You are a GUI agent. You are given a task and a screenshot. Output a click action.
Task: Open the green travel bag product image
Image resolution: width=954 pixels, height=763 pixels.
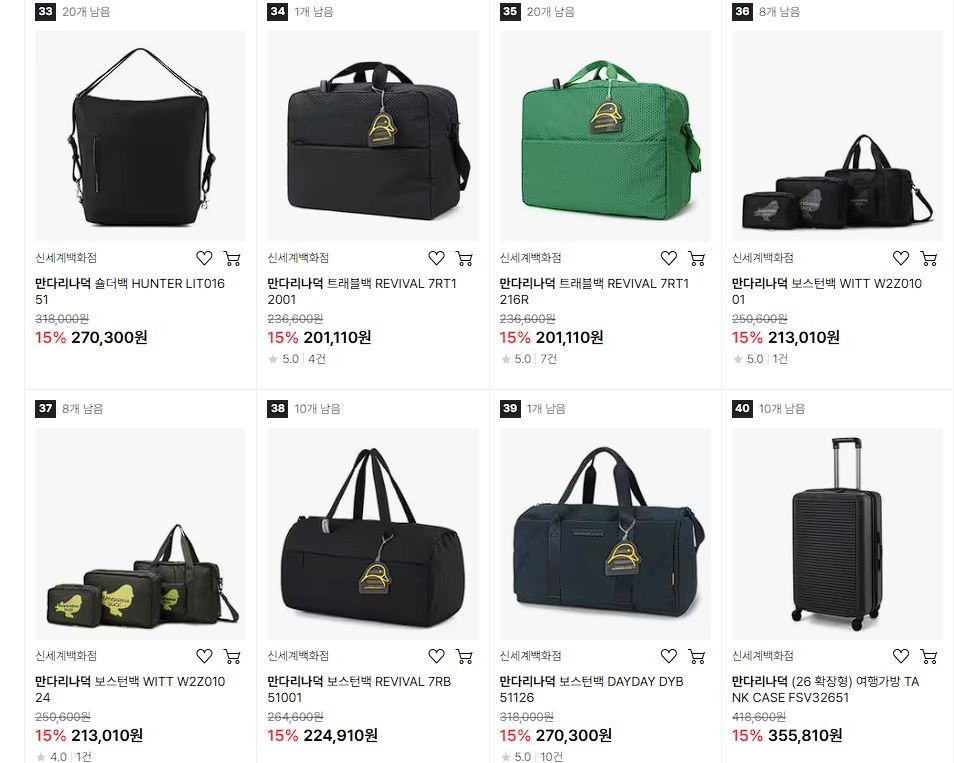[x=605, y=136]
